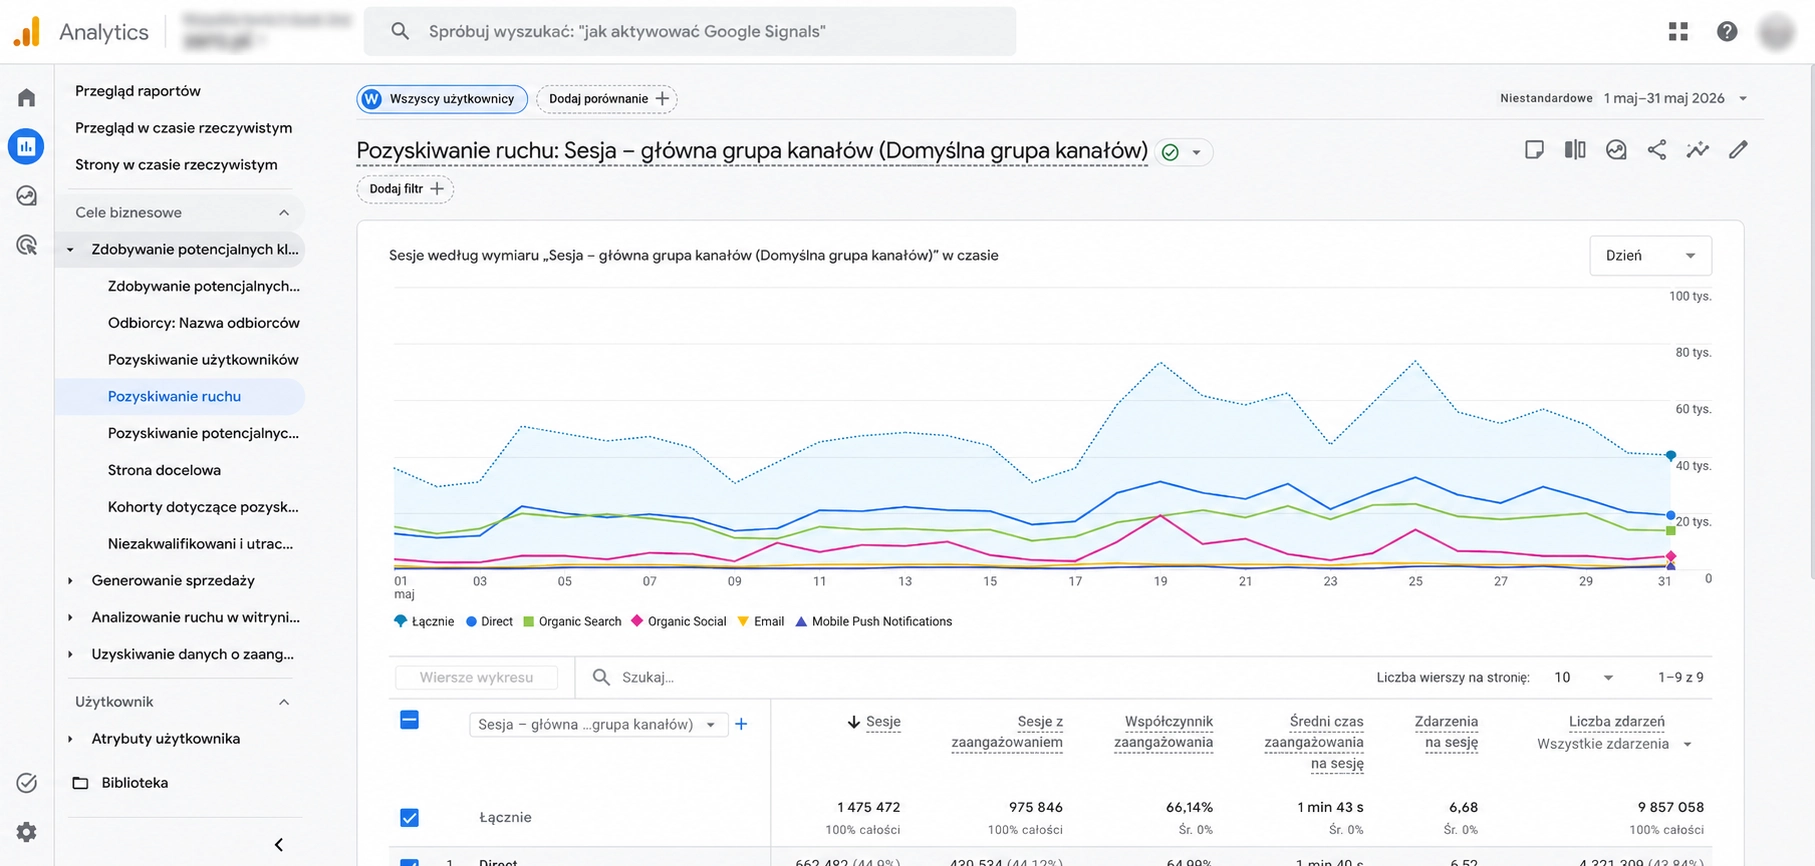Open the user account avatar
This screenshot has width=1815, height=866.
[x=1777, y=32]
